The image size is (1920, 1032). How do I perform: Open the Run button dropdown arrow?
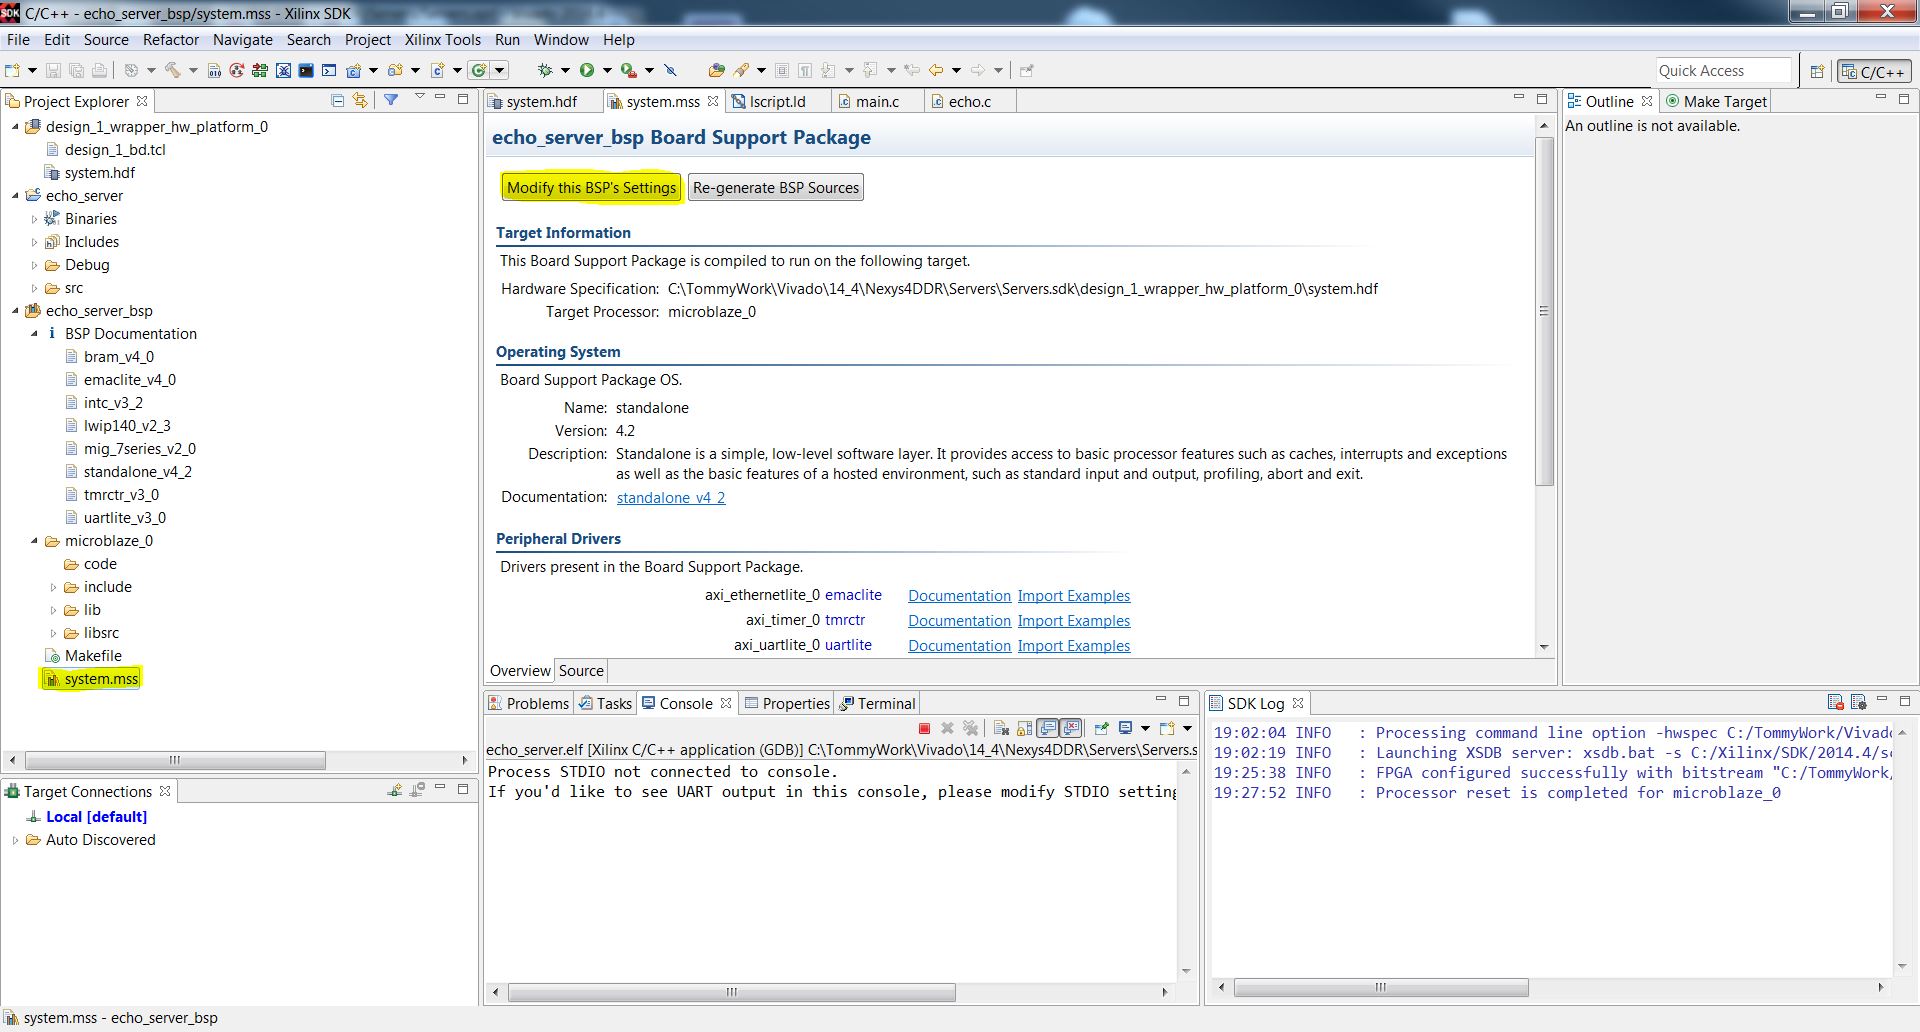tap(607, 70)
